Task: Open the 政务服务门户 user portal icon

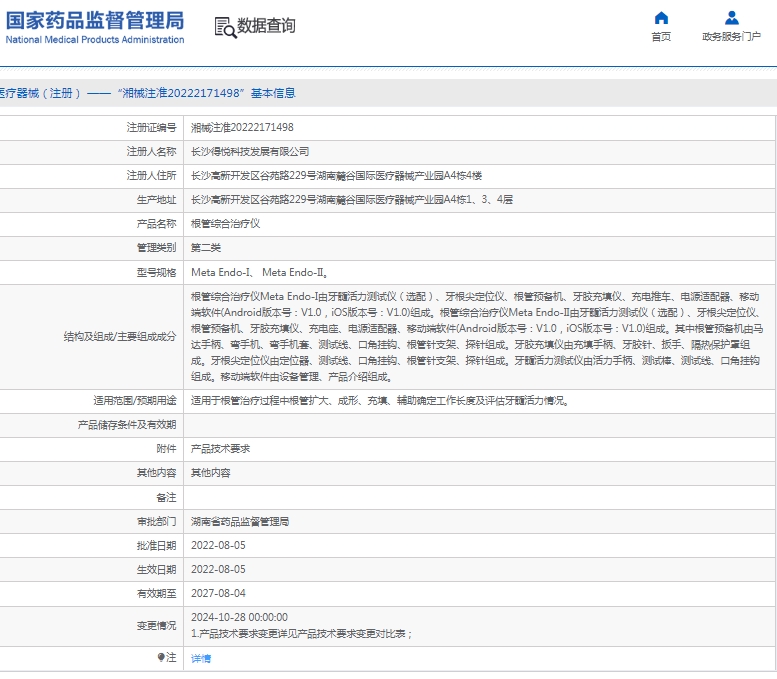Action: click(x=731, y=18)
